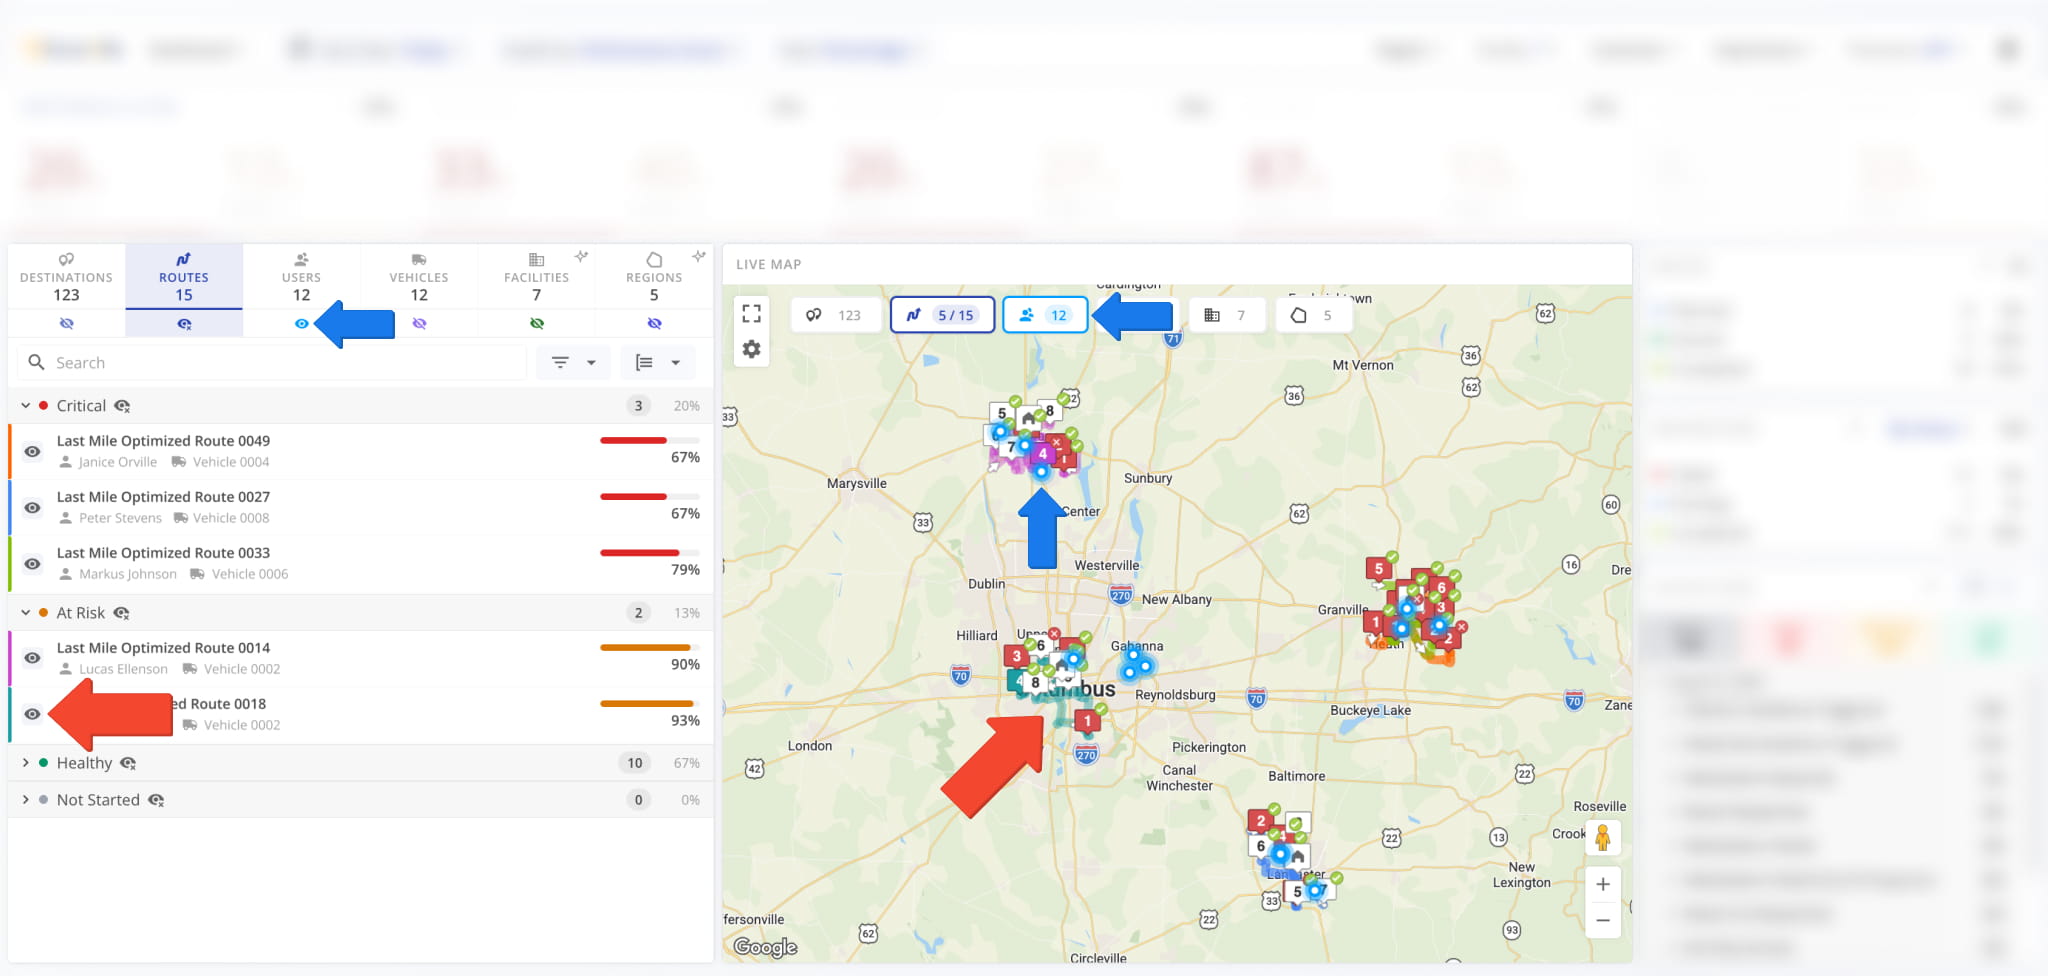Click the sparkle icon beside Facilities tab
The height and width of the screenshot is (976, 2048).
pos(581,257)
